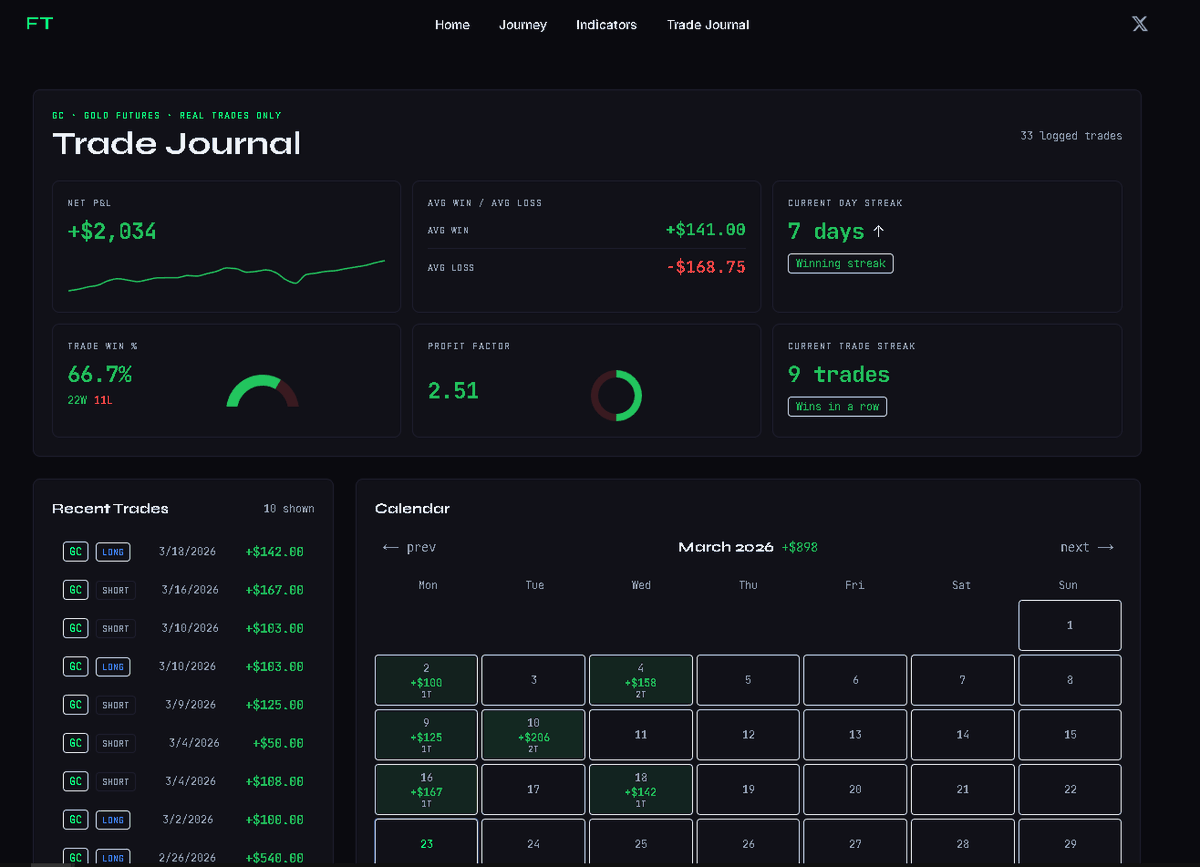Select calendar day 9 with +$125
This screenshot has width=1200, height=867.
tap(428, 735)
